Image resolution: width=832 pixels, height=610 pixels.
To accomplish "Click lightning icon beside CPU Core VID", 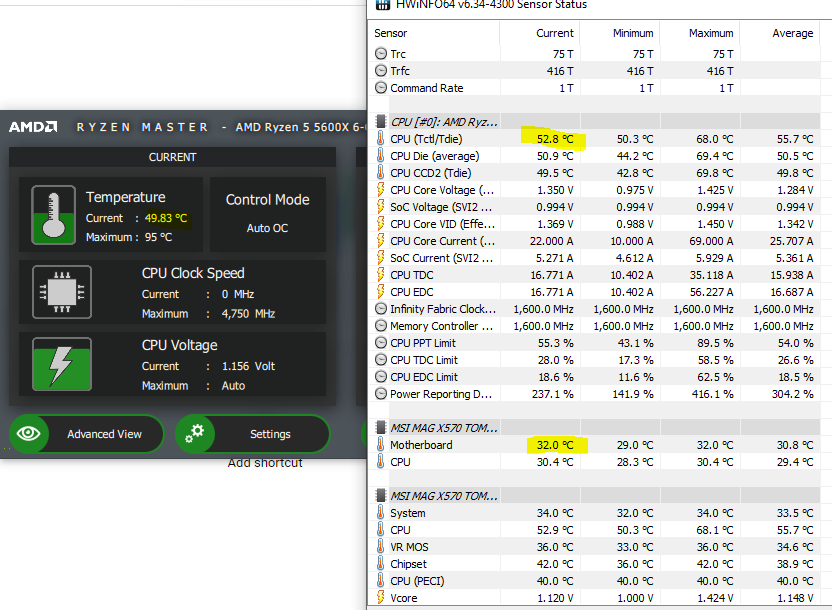I will (380, 223).
